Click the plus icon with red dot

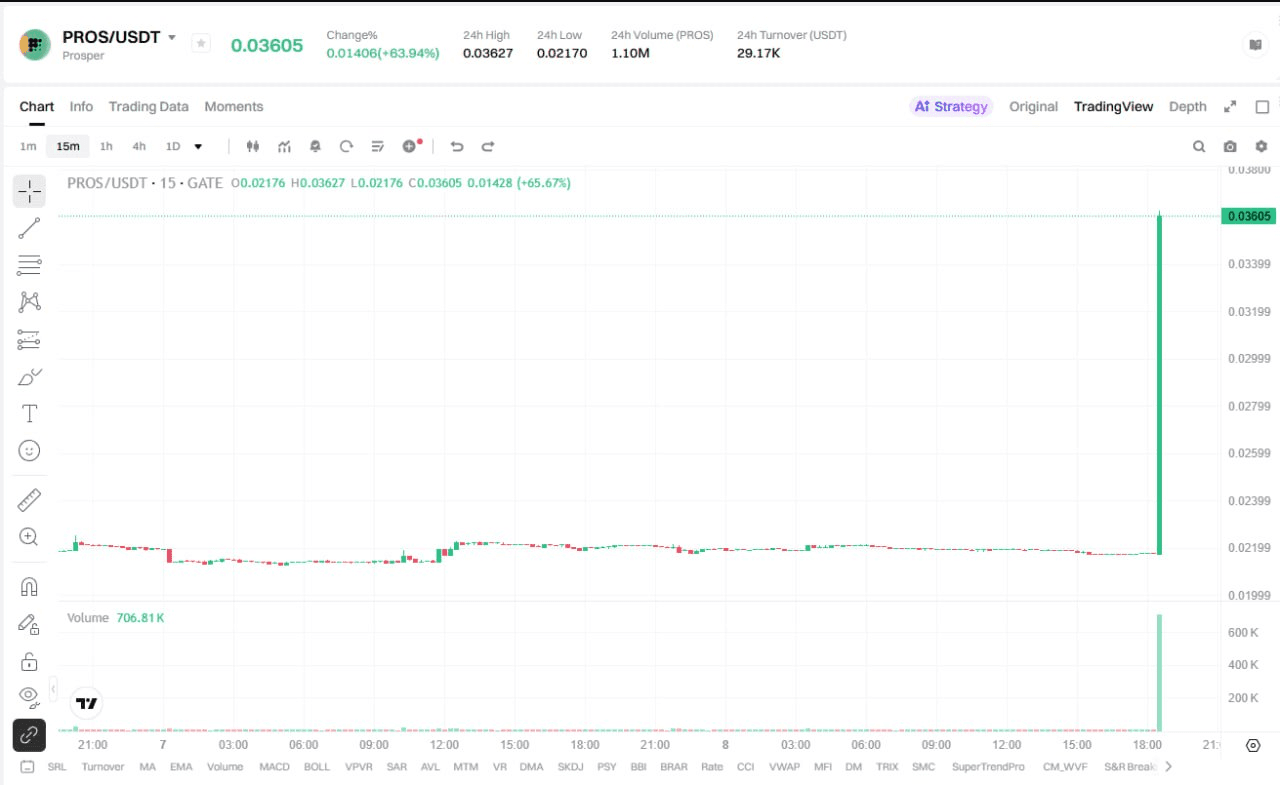[411, 146]
